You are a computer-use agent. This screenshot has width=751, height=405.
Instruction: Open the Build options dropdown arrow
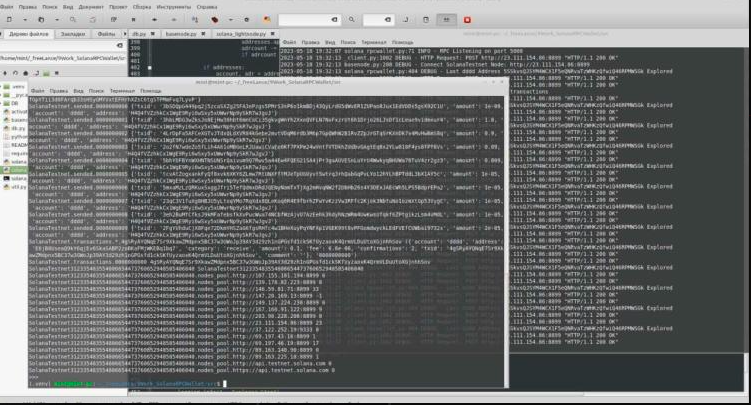click(x=230, y=20)
